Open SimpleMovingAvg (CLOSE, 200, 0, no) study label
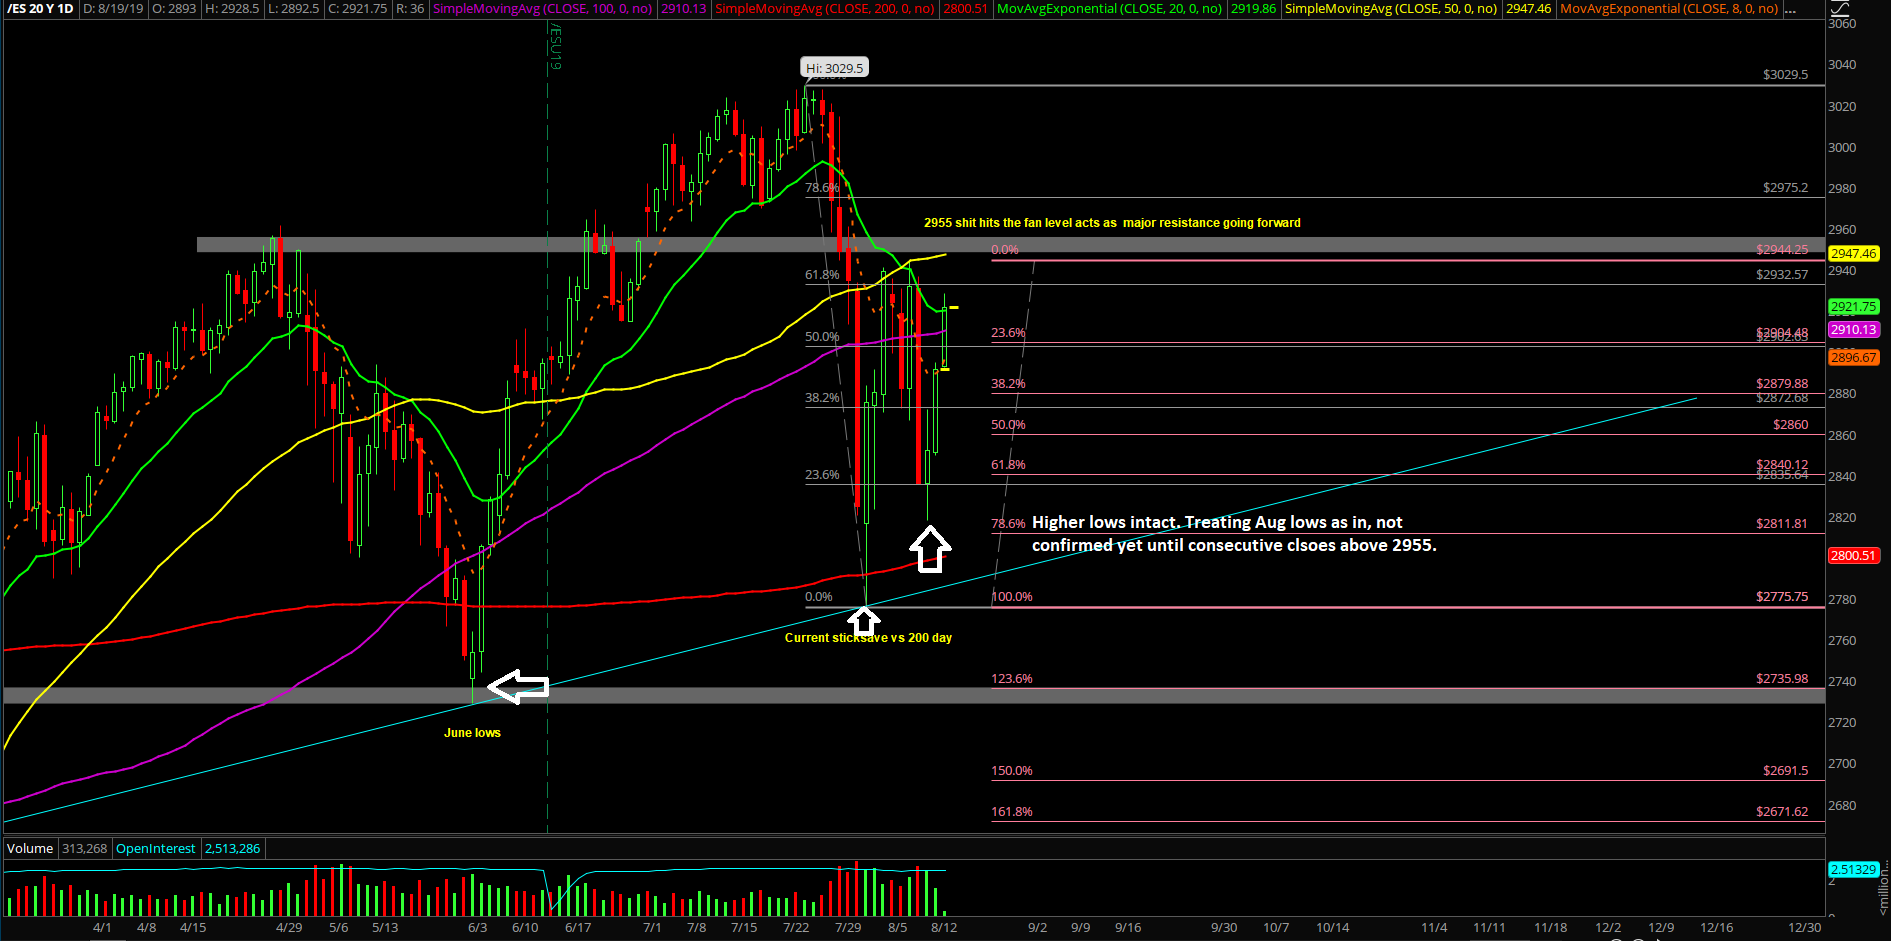This screenshot has height=941, width=1891. pos(825,9)
